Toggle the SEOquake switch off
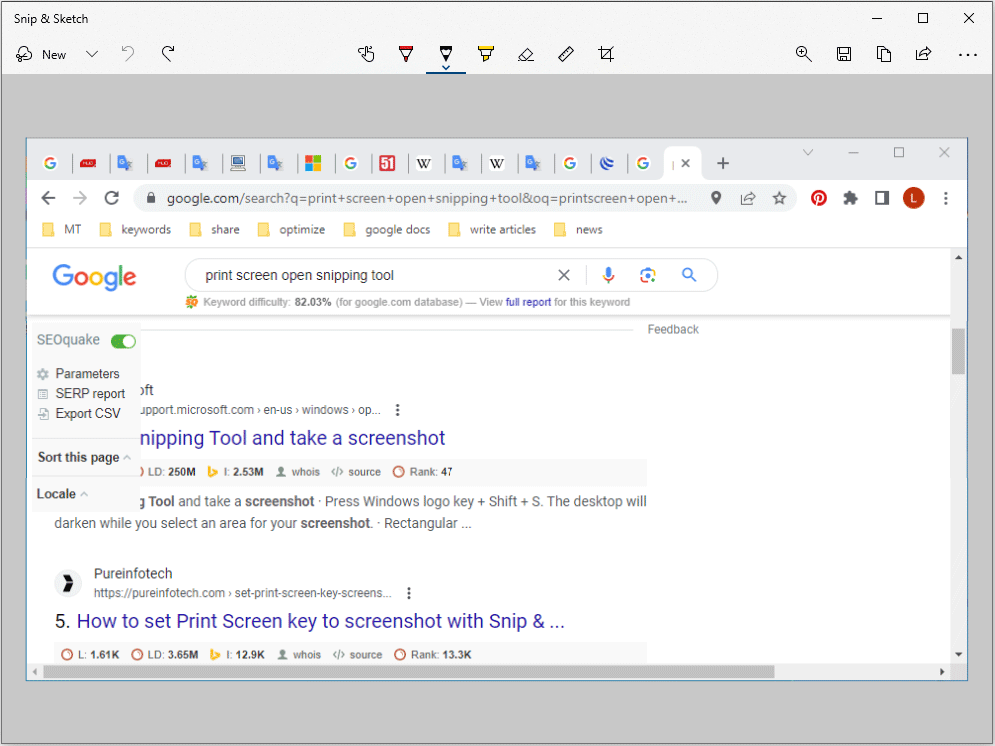Screen dimensions: 995x746 click(x=123, y=341)
